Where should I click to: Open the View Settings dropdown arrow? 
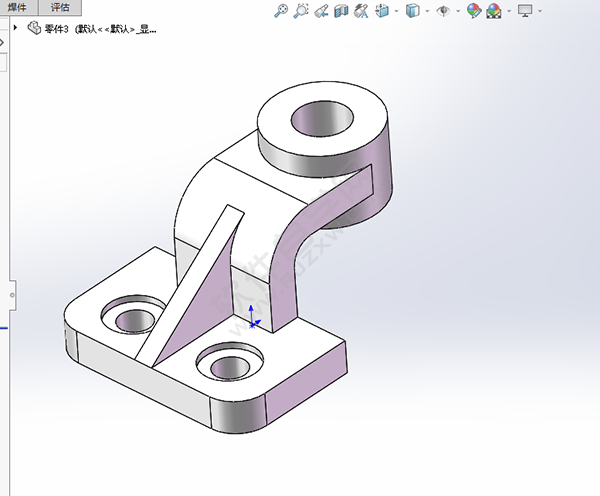click(540, 11)
